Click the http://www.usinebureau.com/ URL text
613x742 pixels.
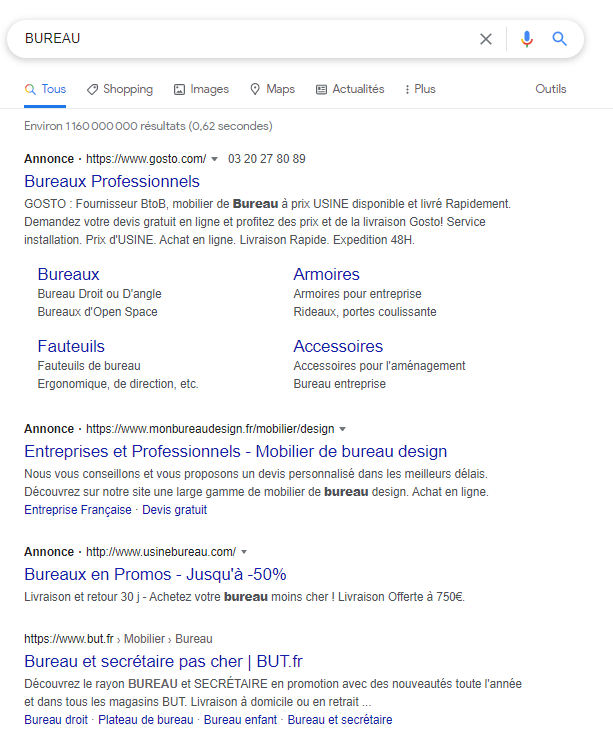161,552
